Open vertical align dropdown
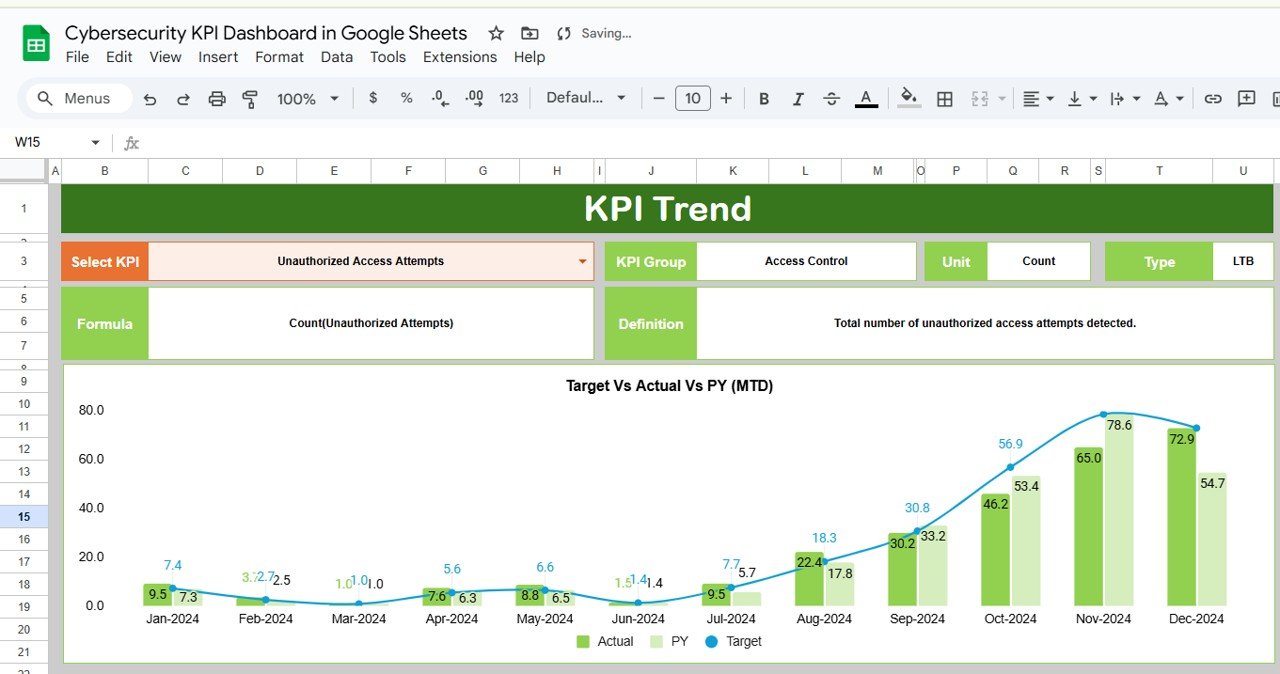Screen dimensions: 1280x674 click(1083, 98)
